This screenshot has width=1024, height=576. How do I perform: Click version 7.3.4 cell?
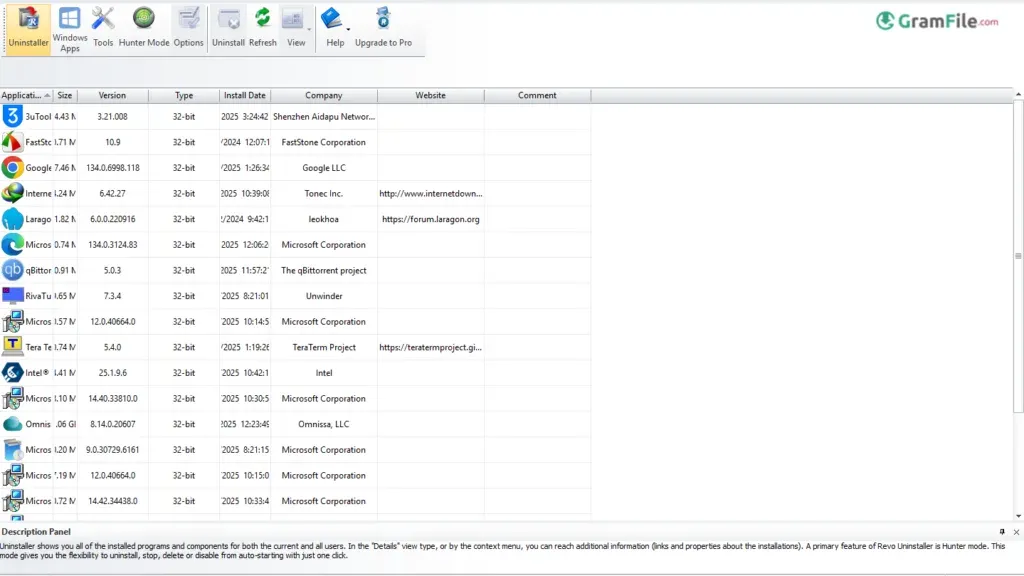pos(113,296)
